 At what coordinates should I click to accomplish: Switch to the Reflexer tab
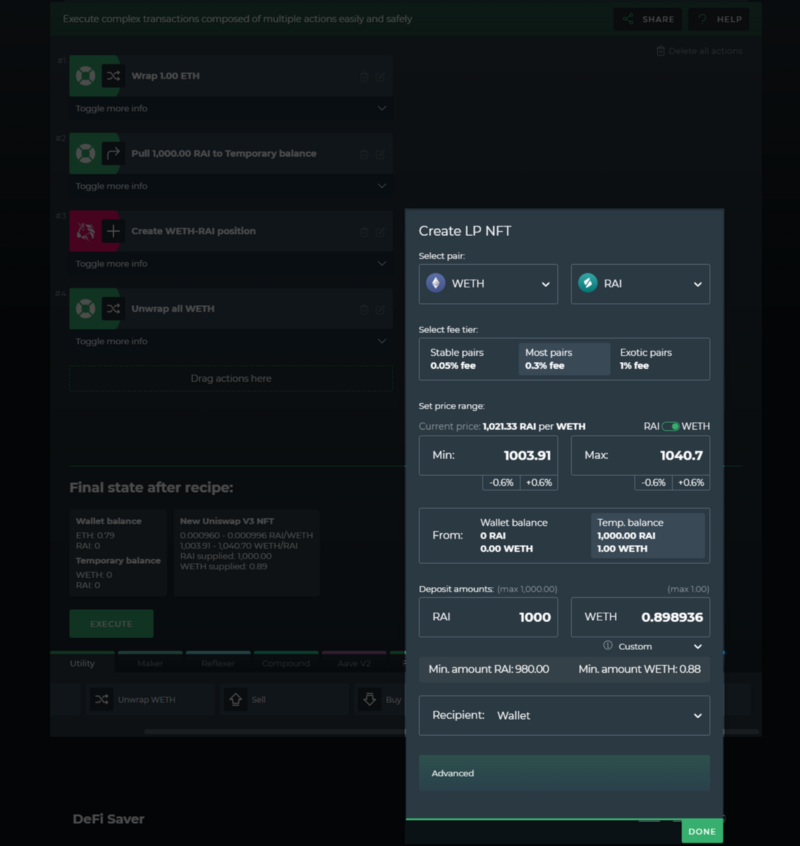pos(218,663)
